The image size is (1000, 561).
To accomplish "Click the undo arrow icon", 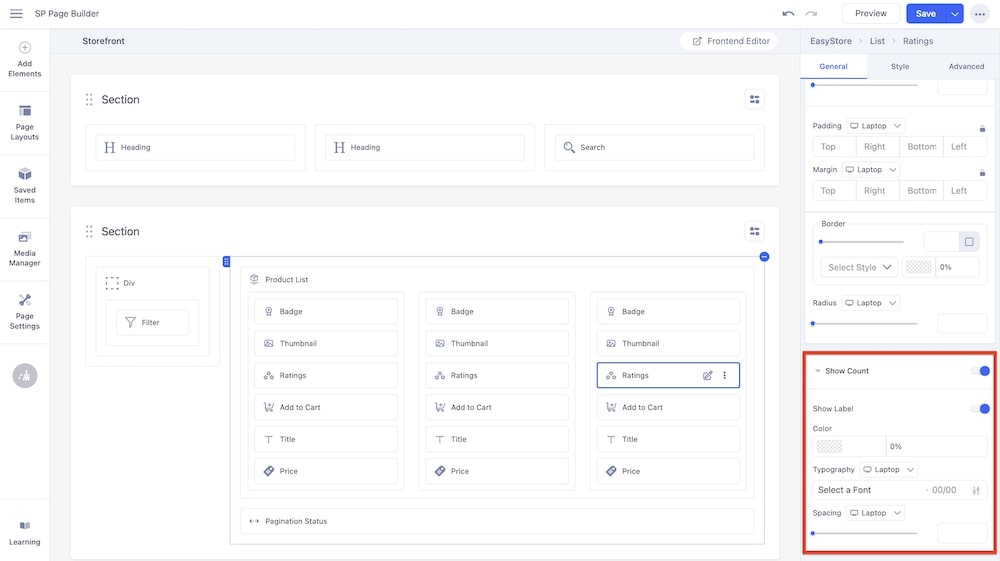I will coord(788,14).
